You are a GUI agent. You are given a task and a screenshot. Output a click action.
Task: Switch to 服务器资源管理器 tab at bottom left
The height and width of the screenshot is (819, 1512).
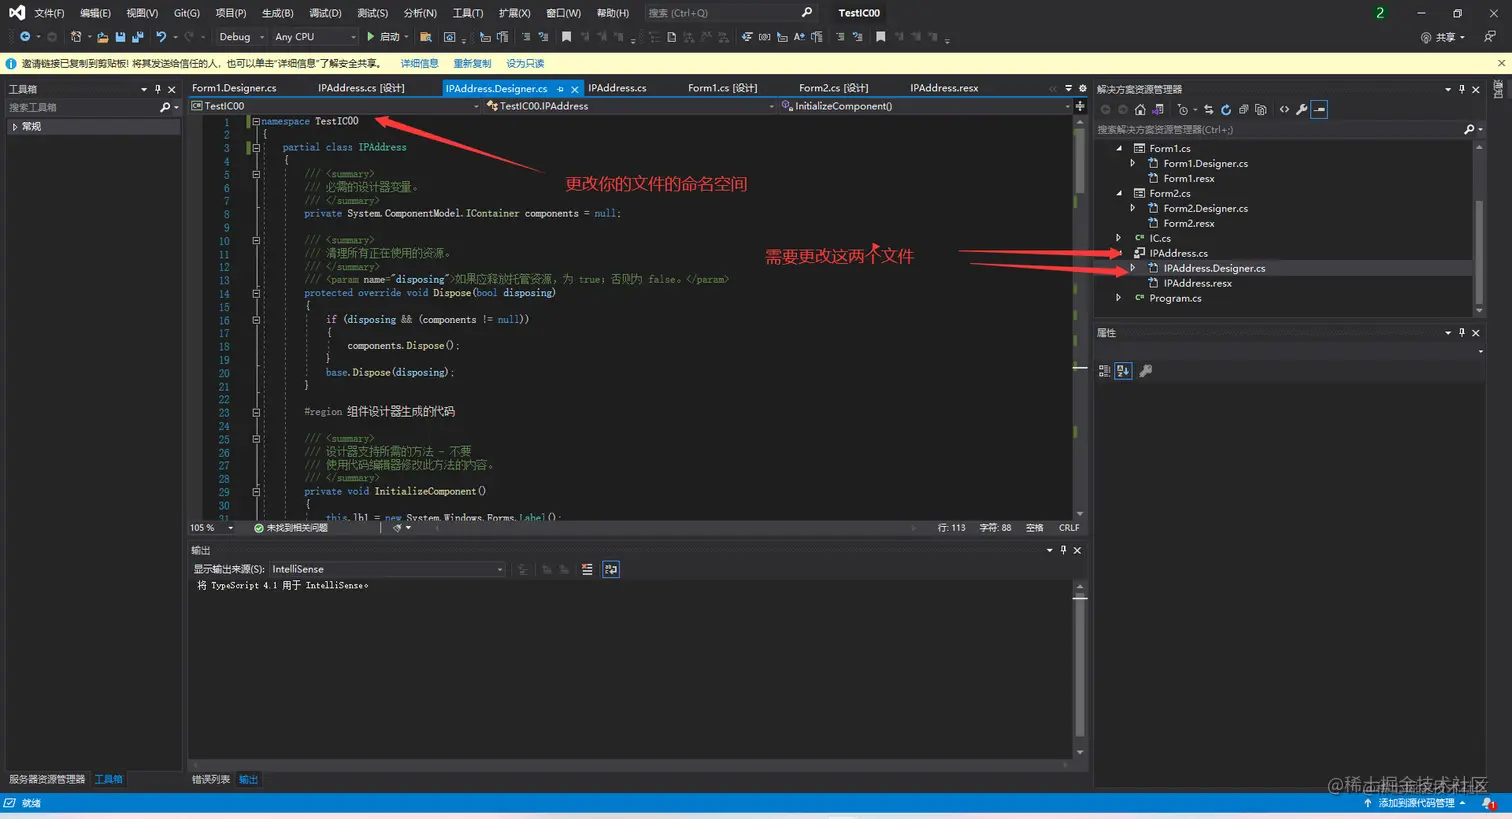(x=47, y=779)
